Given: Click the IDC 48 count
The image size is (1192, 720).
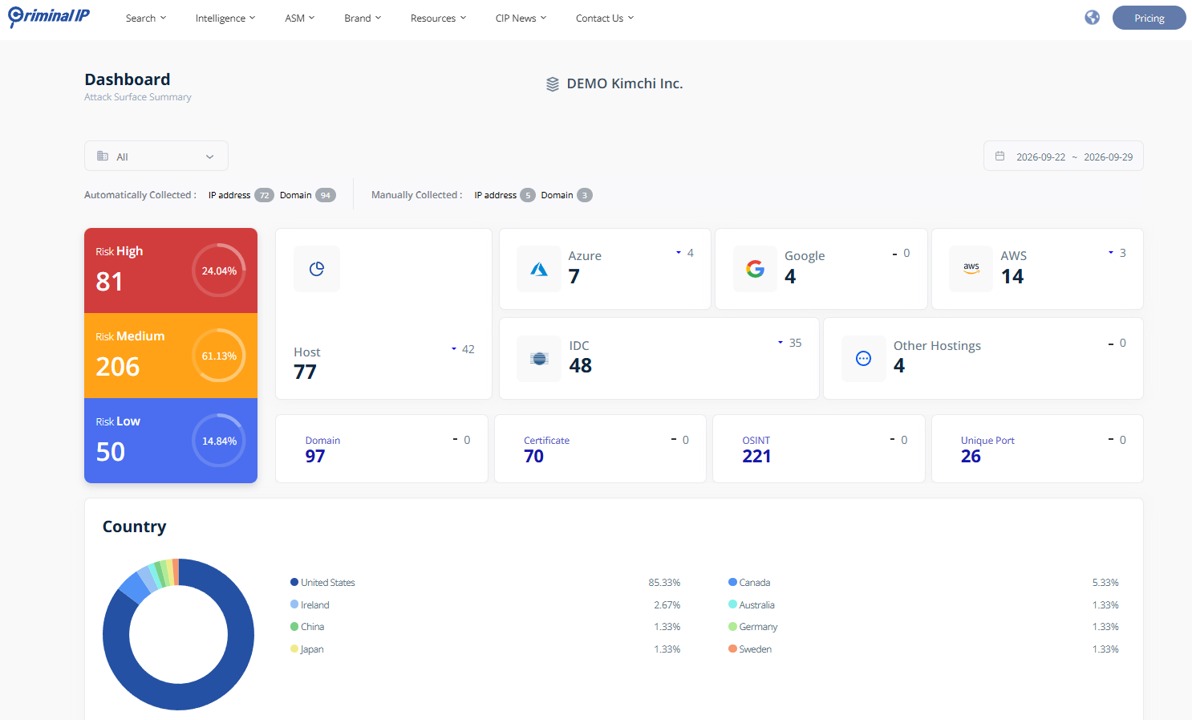Looking at the screenshot, I should point(581,366).
